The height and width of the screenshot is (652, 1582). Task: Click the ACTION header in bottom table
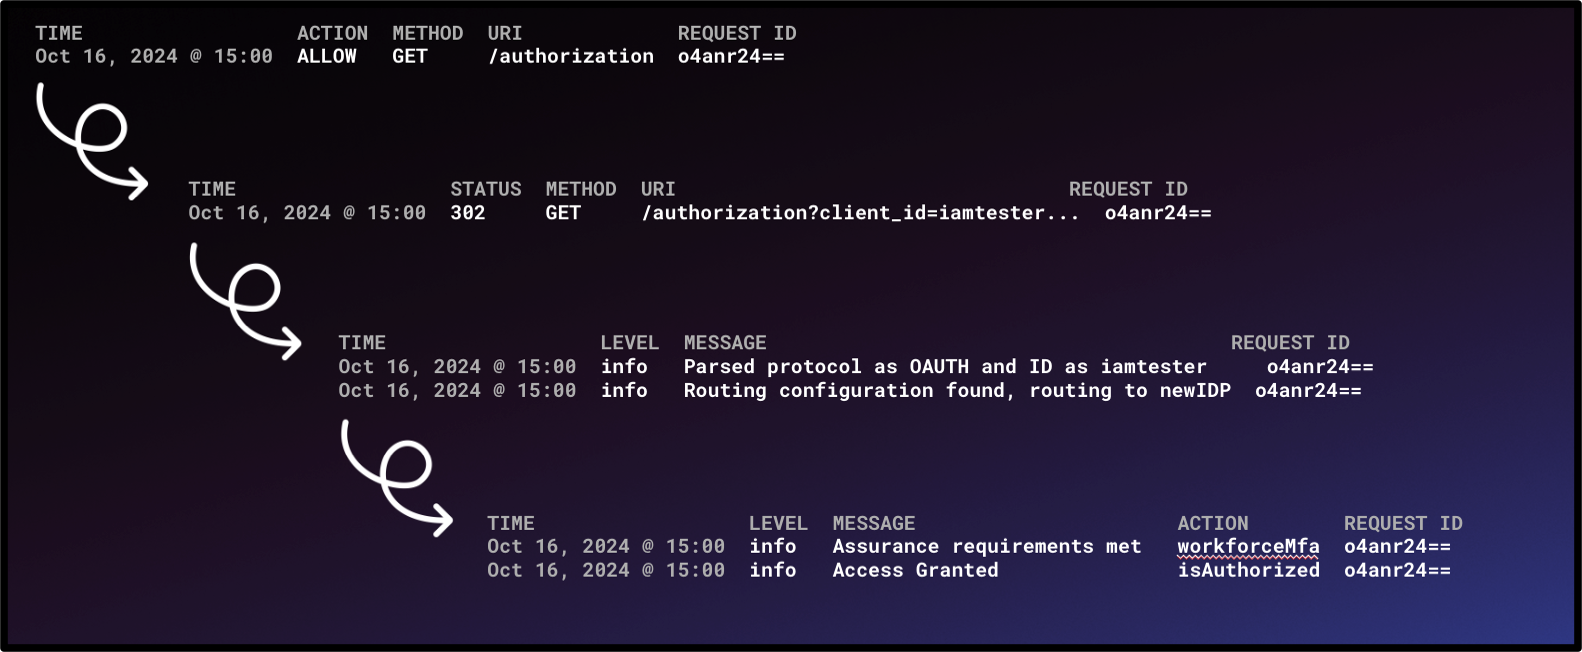(x=1213, y=524)
